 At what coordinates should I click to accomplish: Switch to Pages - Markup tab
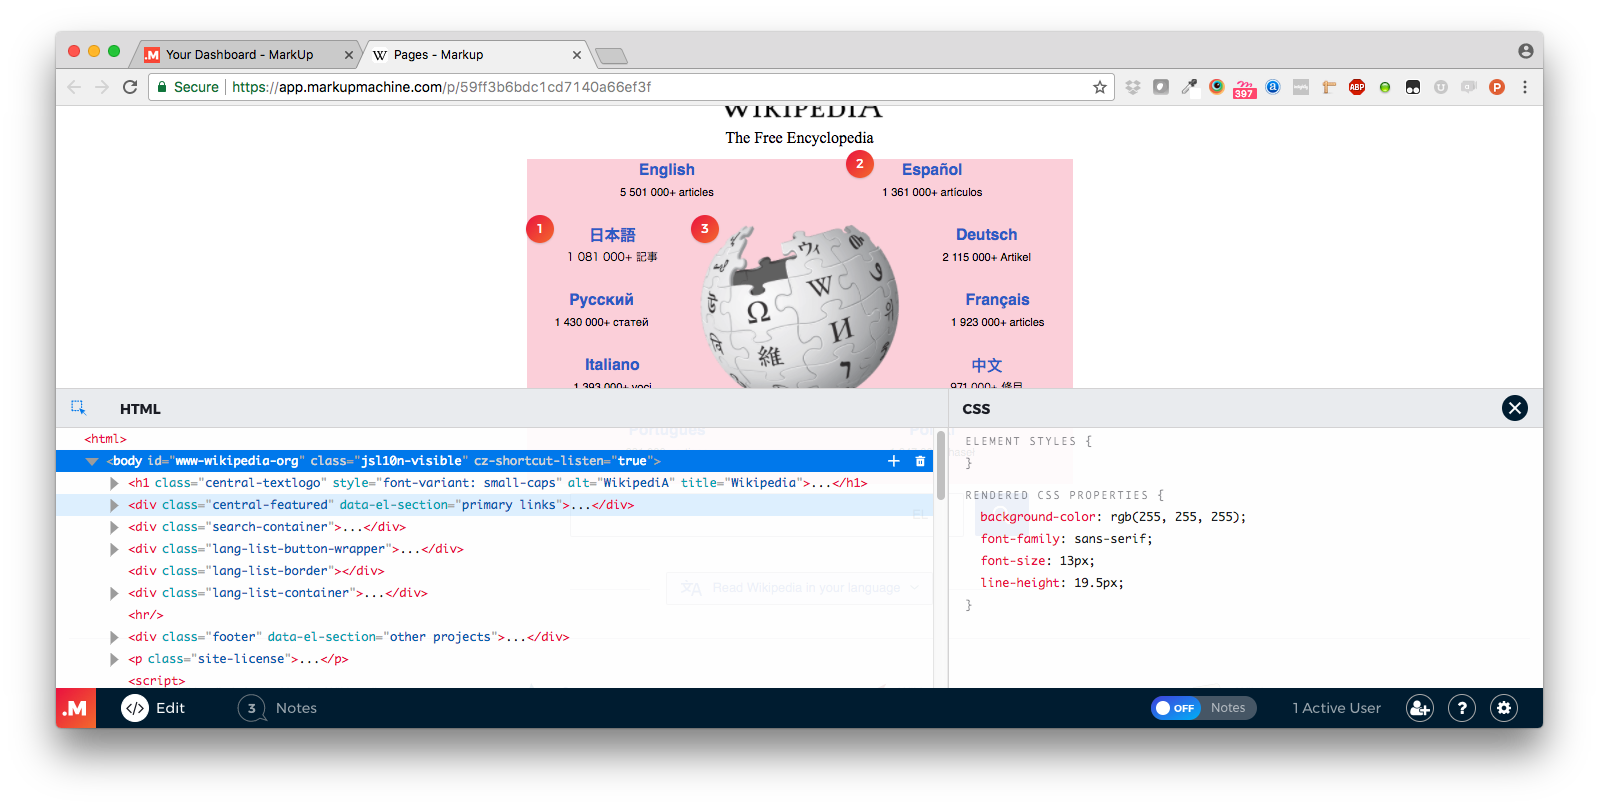click(x=438, y=55)
